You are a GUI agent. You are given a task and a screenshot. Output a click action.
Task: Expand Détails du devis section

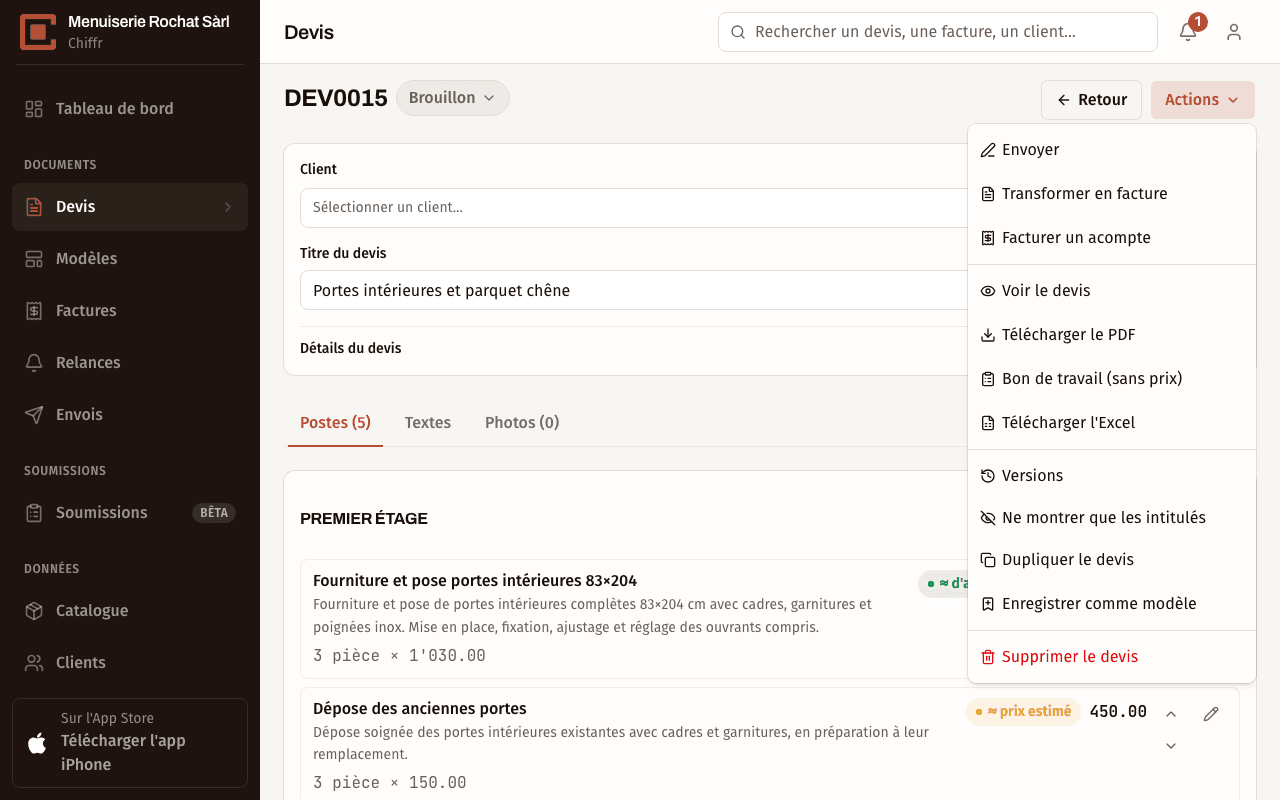click(351, 349)
